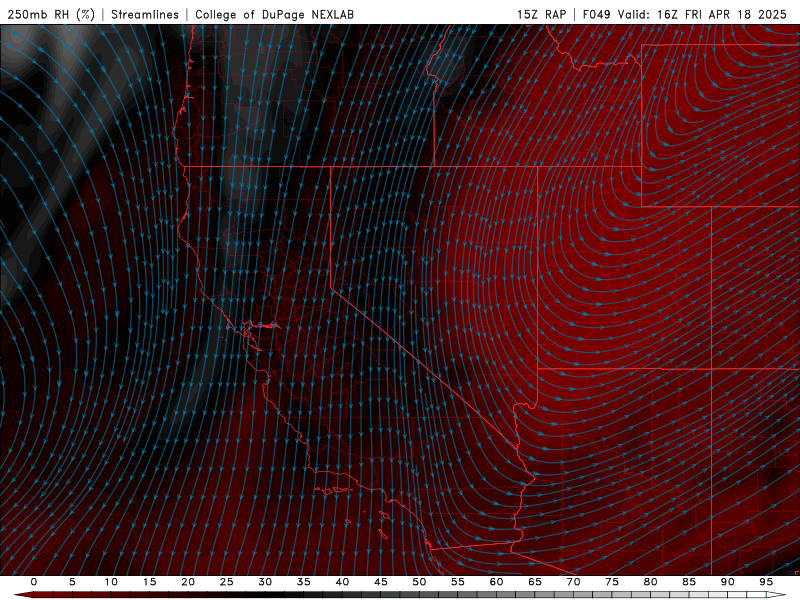800x600 pixels.
Task: Click the colorbar label "60"
Action: [496, 582]
